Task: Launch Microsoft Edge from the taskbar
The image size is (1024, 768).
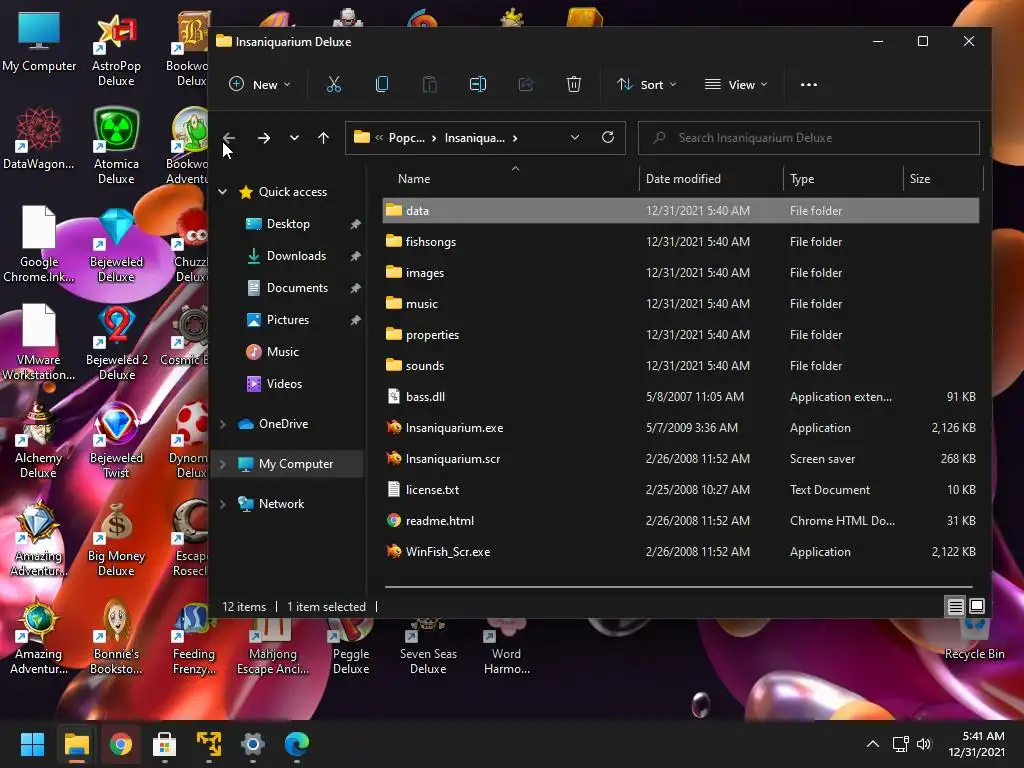Action: point(297,744)
